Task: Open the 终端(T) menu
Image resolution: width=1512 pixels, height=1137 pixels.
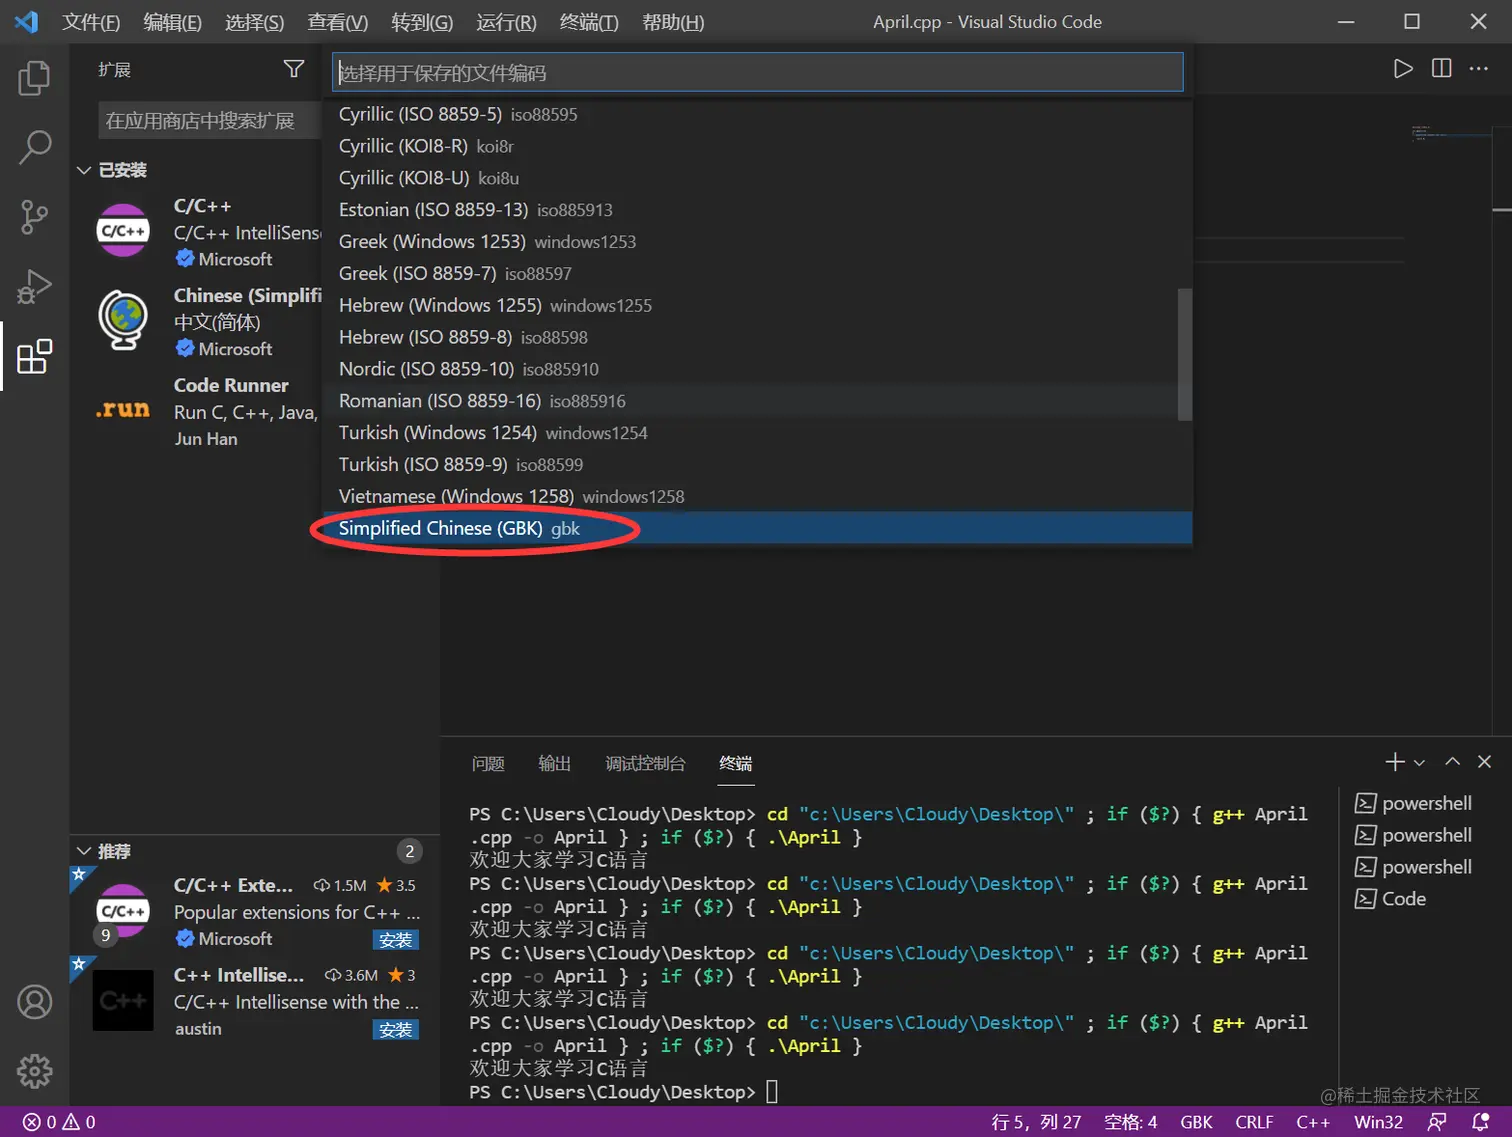Action: 589,22
